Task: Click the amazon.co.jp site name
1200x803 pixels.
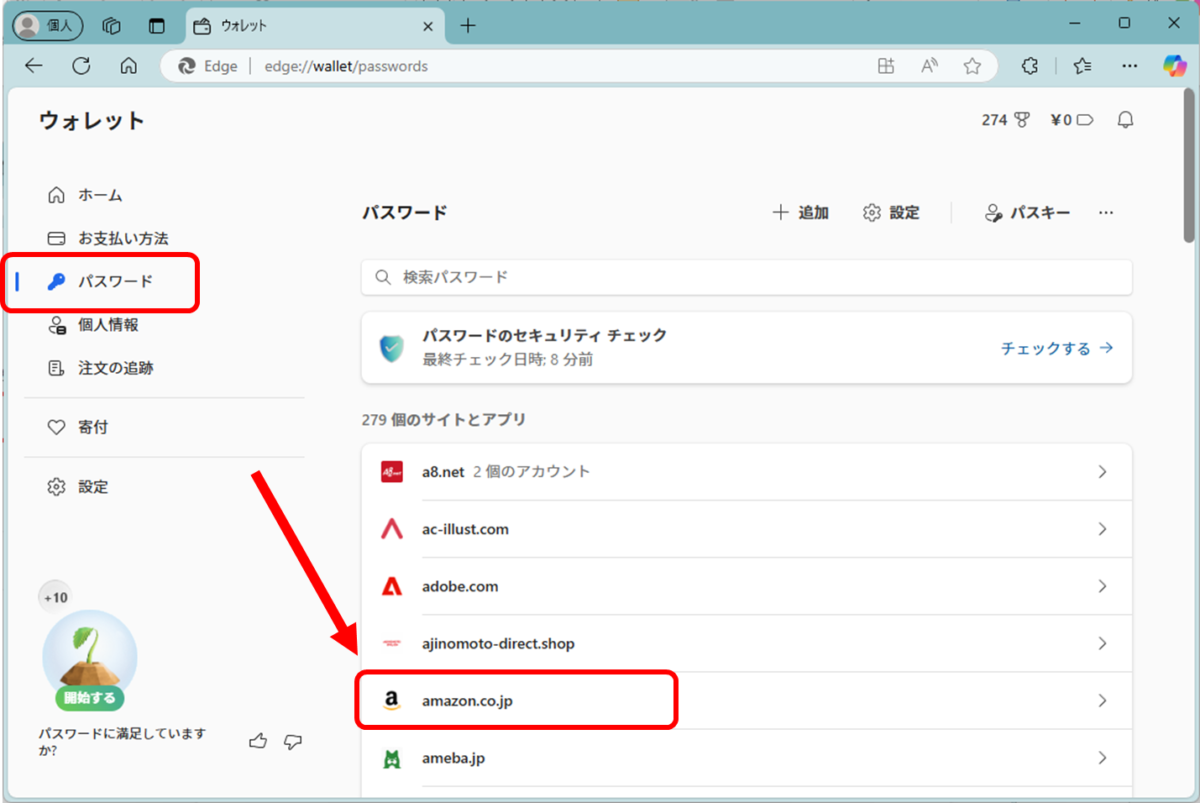Action: click(x=467, y=701)
